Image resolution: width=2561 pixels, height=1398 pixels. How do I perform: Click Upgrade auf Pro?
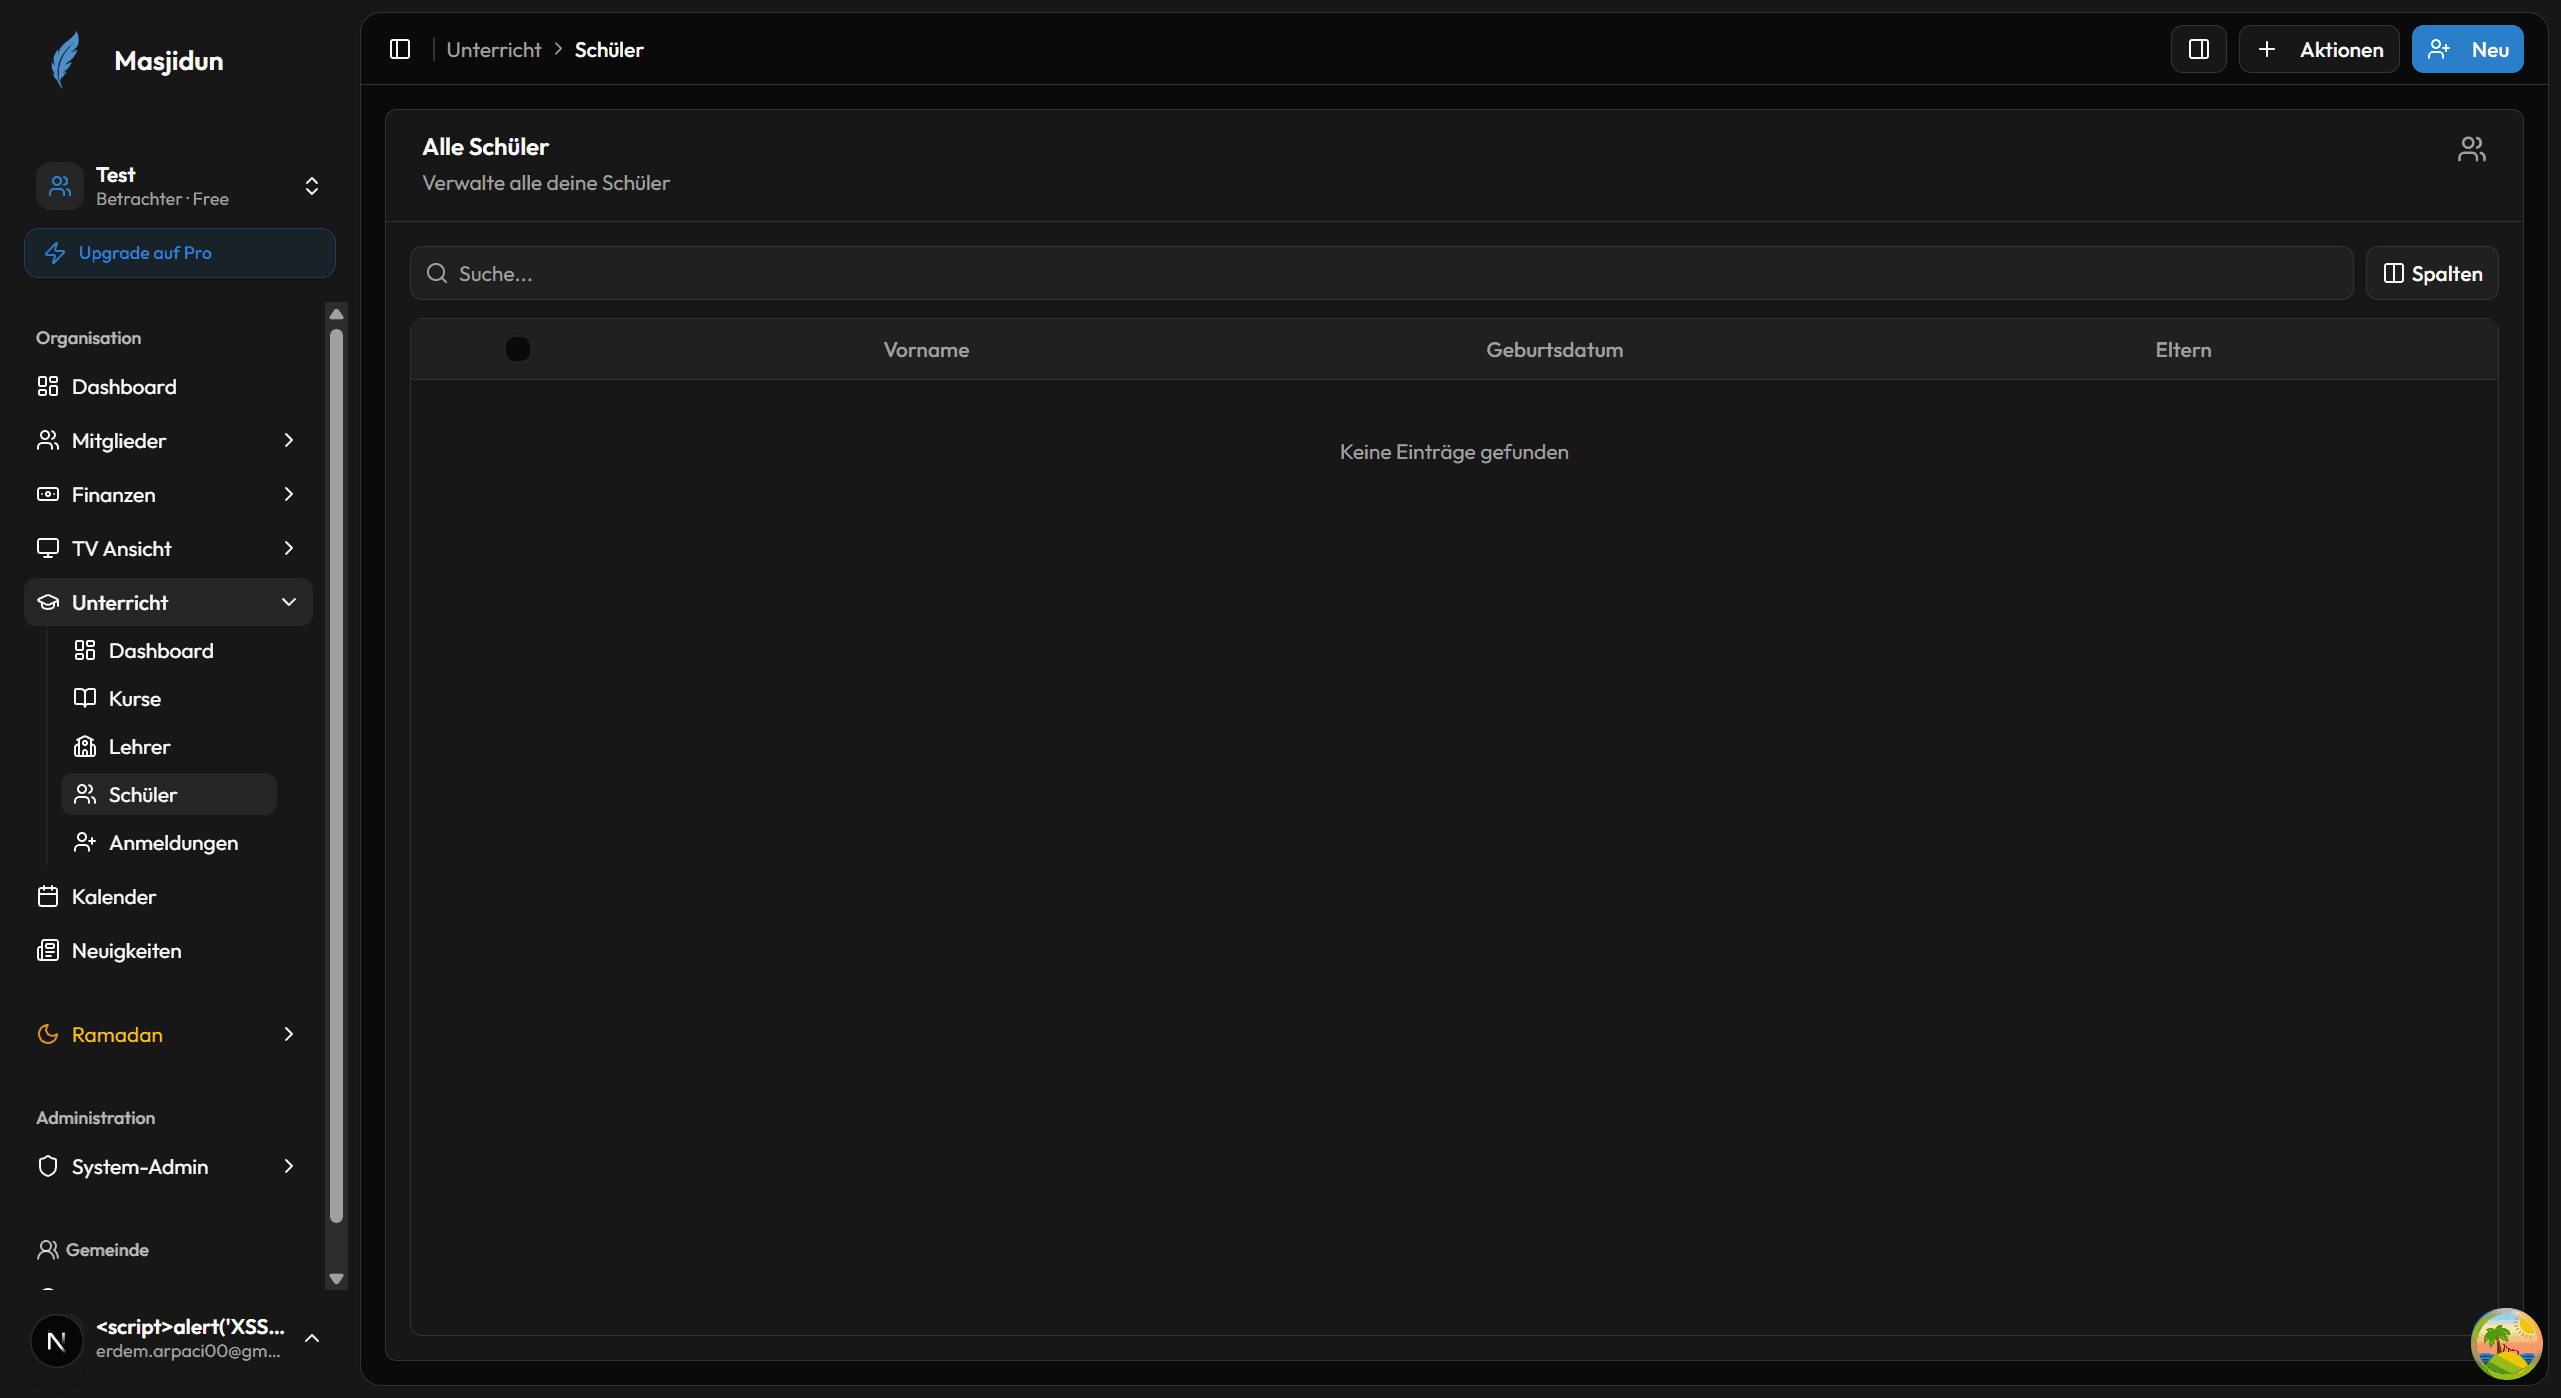[180, 252]
